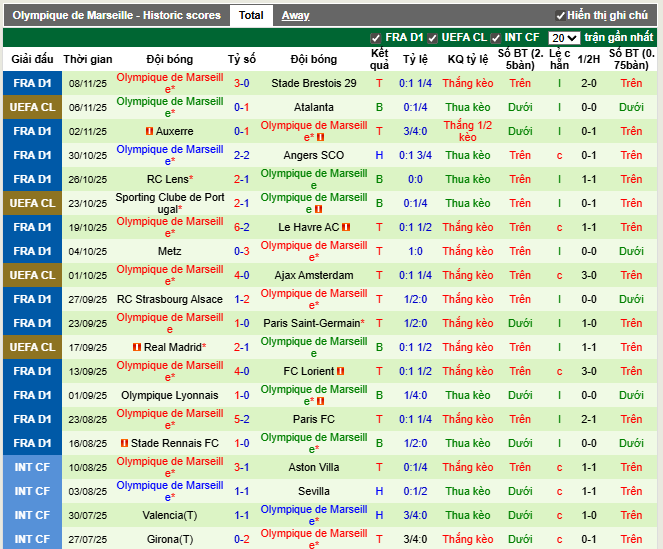Click red card icon beside Stade Rennais FC
This screenshot has width=663, height=549.
(124, 443)
